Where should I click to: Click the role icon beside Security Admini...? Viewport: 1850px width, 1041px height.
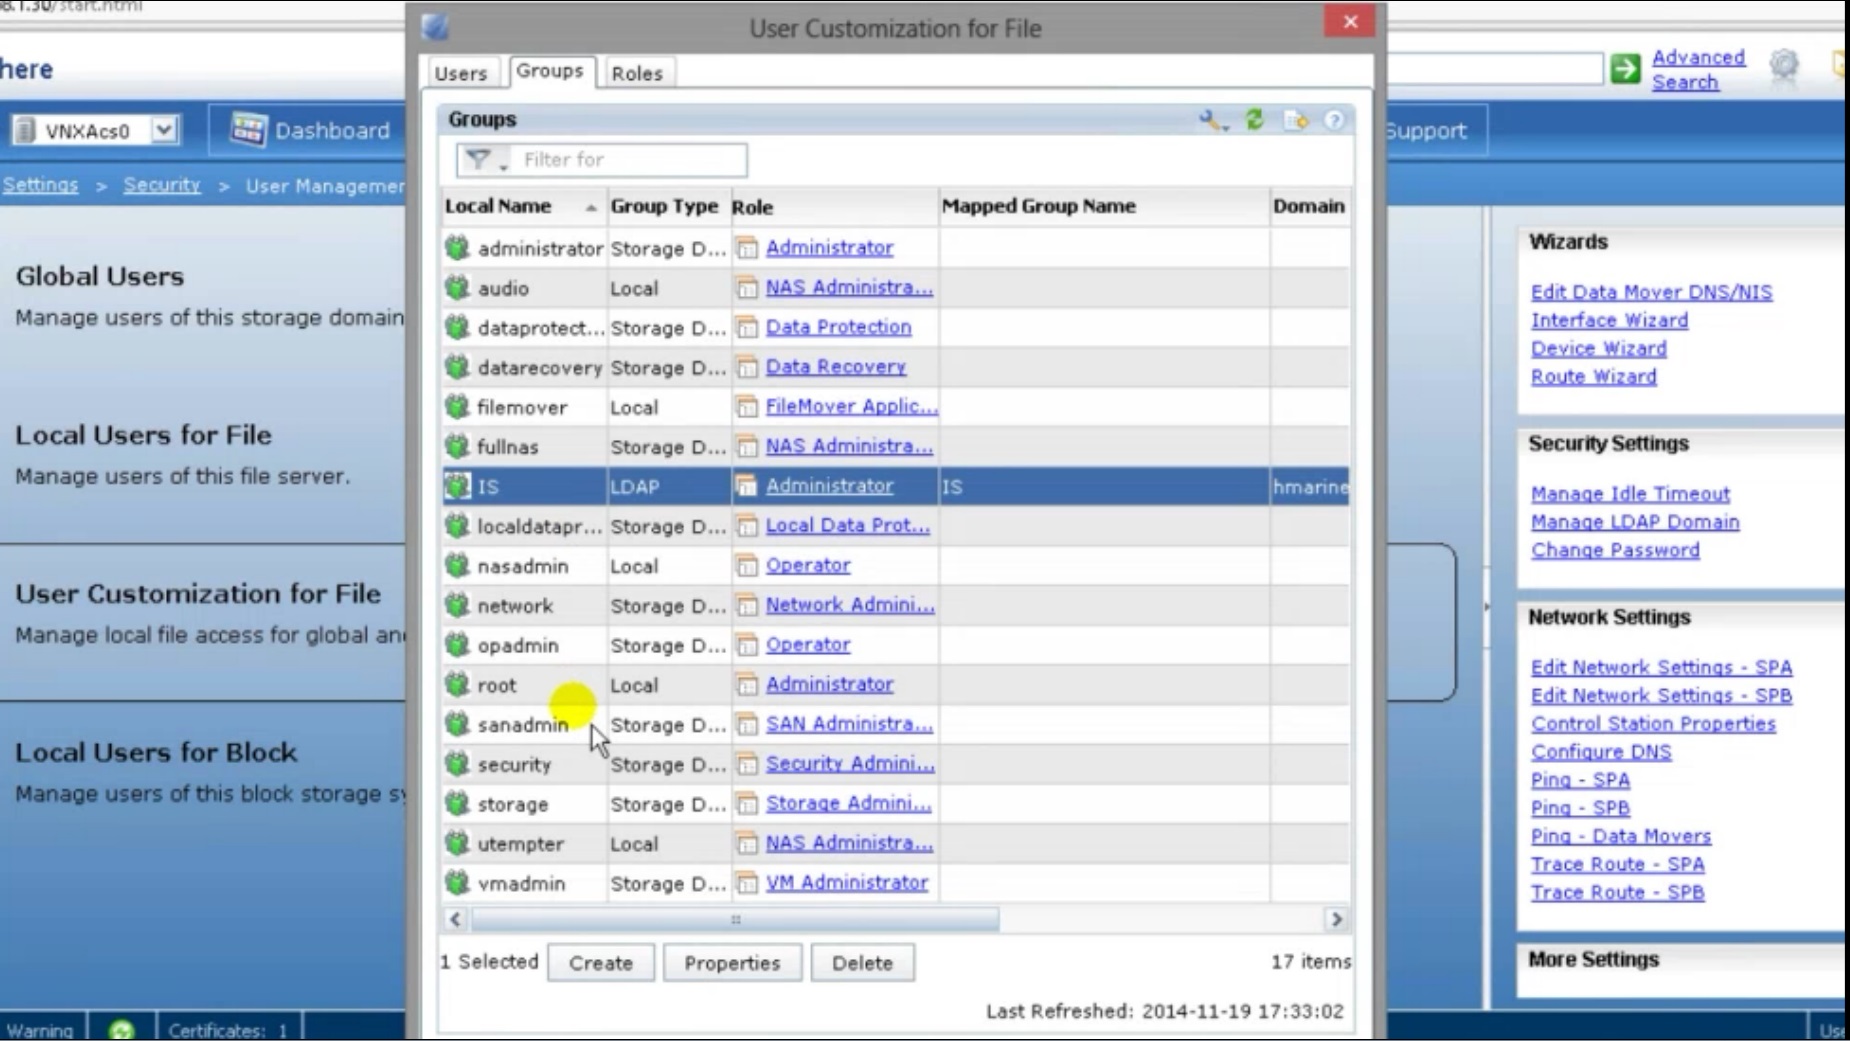tap(747, 764)
